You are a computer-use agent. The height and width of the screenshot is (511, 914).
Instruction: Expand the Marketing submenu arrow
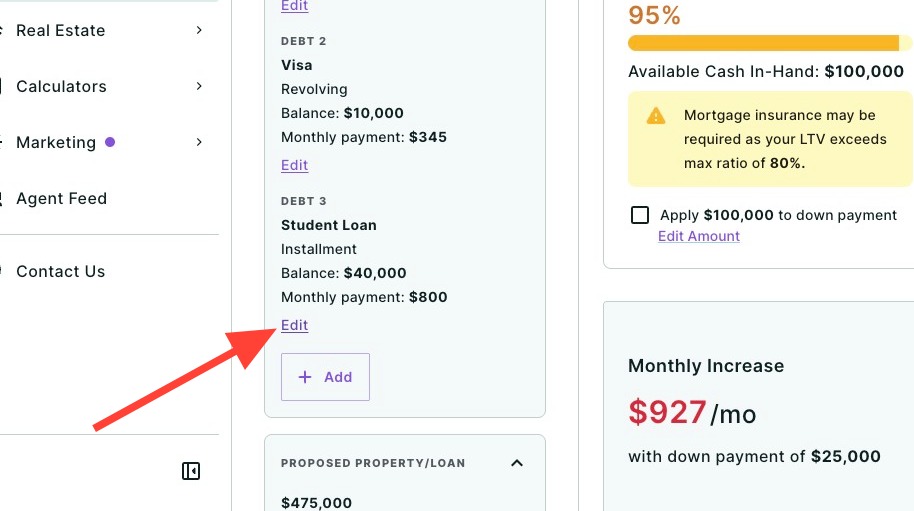199,142
